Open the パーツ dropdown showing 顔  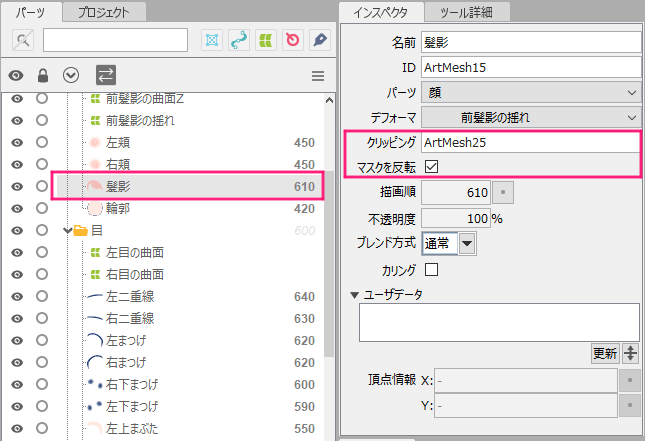point(531,93)
